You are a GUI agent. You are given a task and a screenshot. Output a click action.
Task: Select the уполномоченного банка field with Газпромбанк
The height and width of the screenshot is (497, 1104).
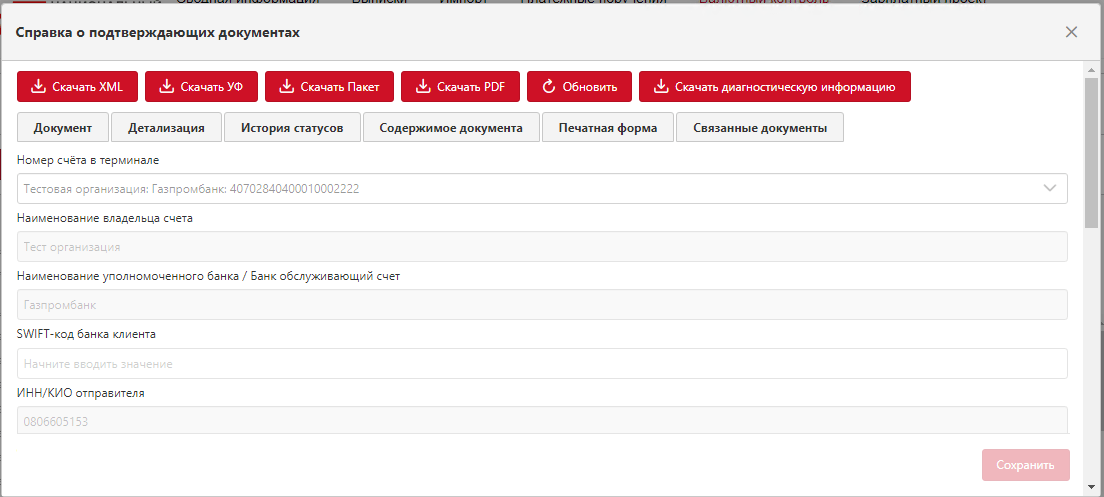[542, 305]
